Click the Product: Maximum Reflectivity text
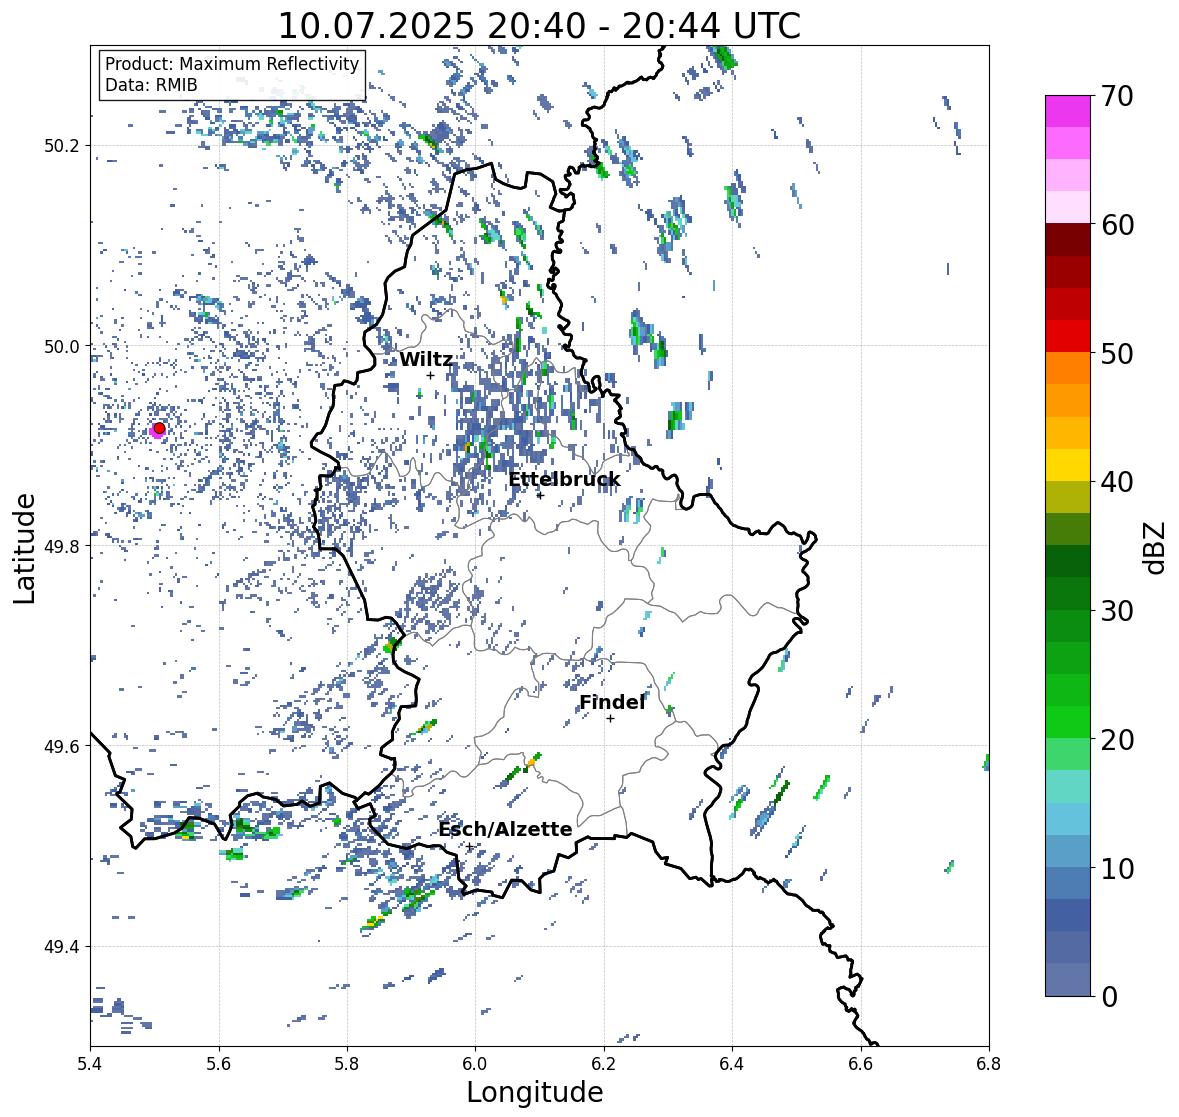 [232, 64]
